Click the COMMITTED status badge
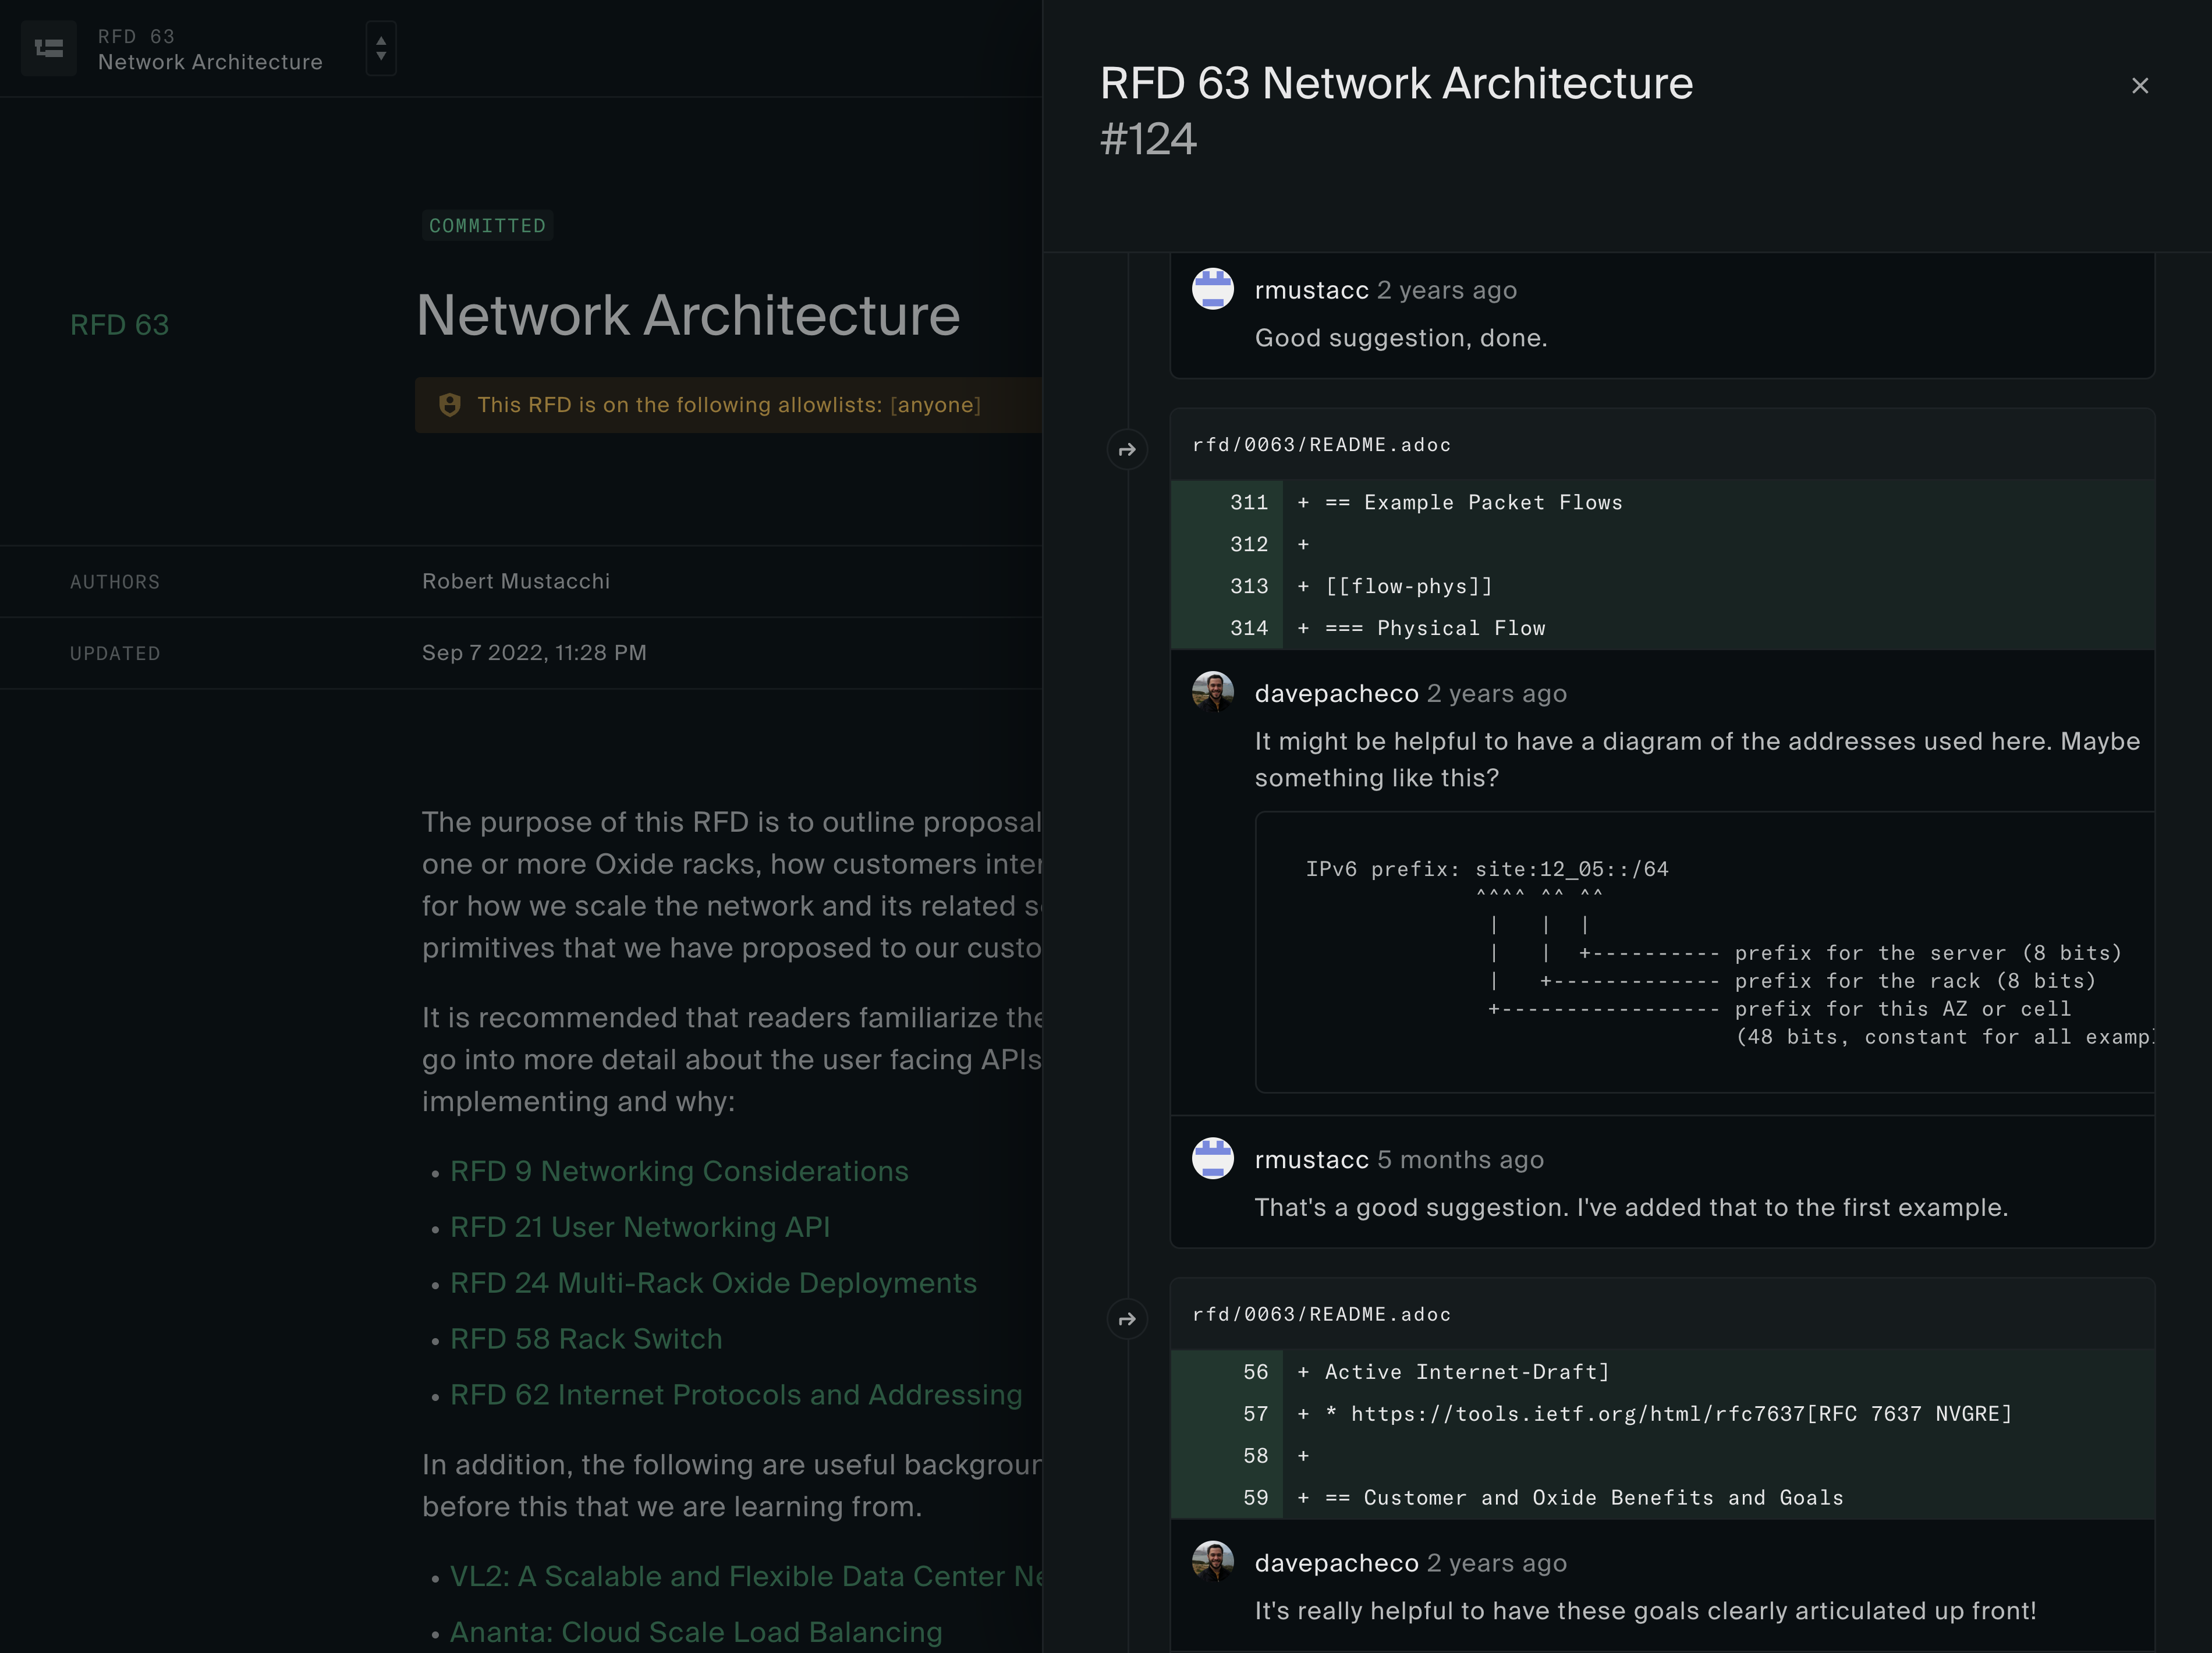The image size is (2212, 1653). click(487, 225)
